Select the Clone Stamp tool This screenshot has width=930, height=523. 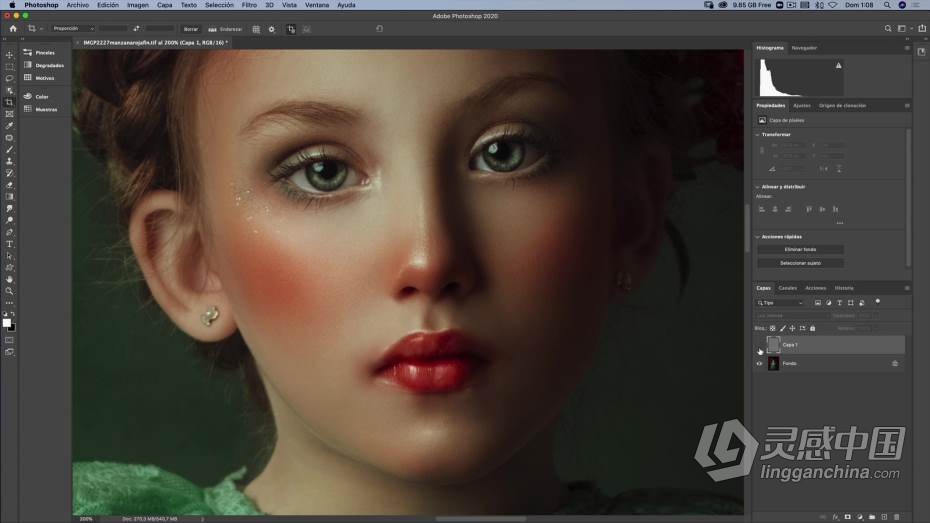pyautogui.click(x=9, y=161)
